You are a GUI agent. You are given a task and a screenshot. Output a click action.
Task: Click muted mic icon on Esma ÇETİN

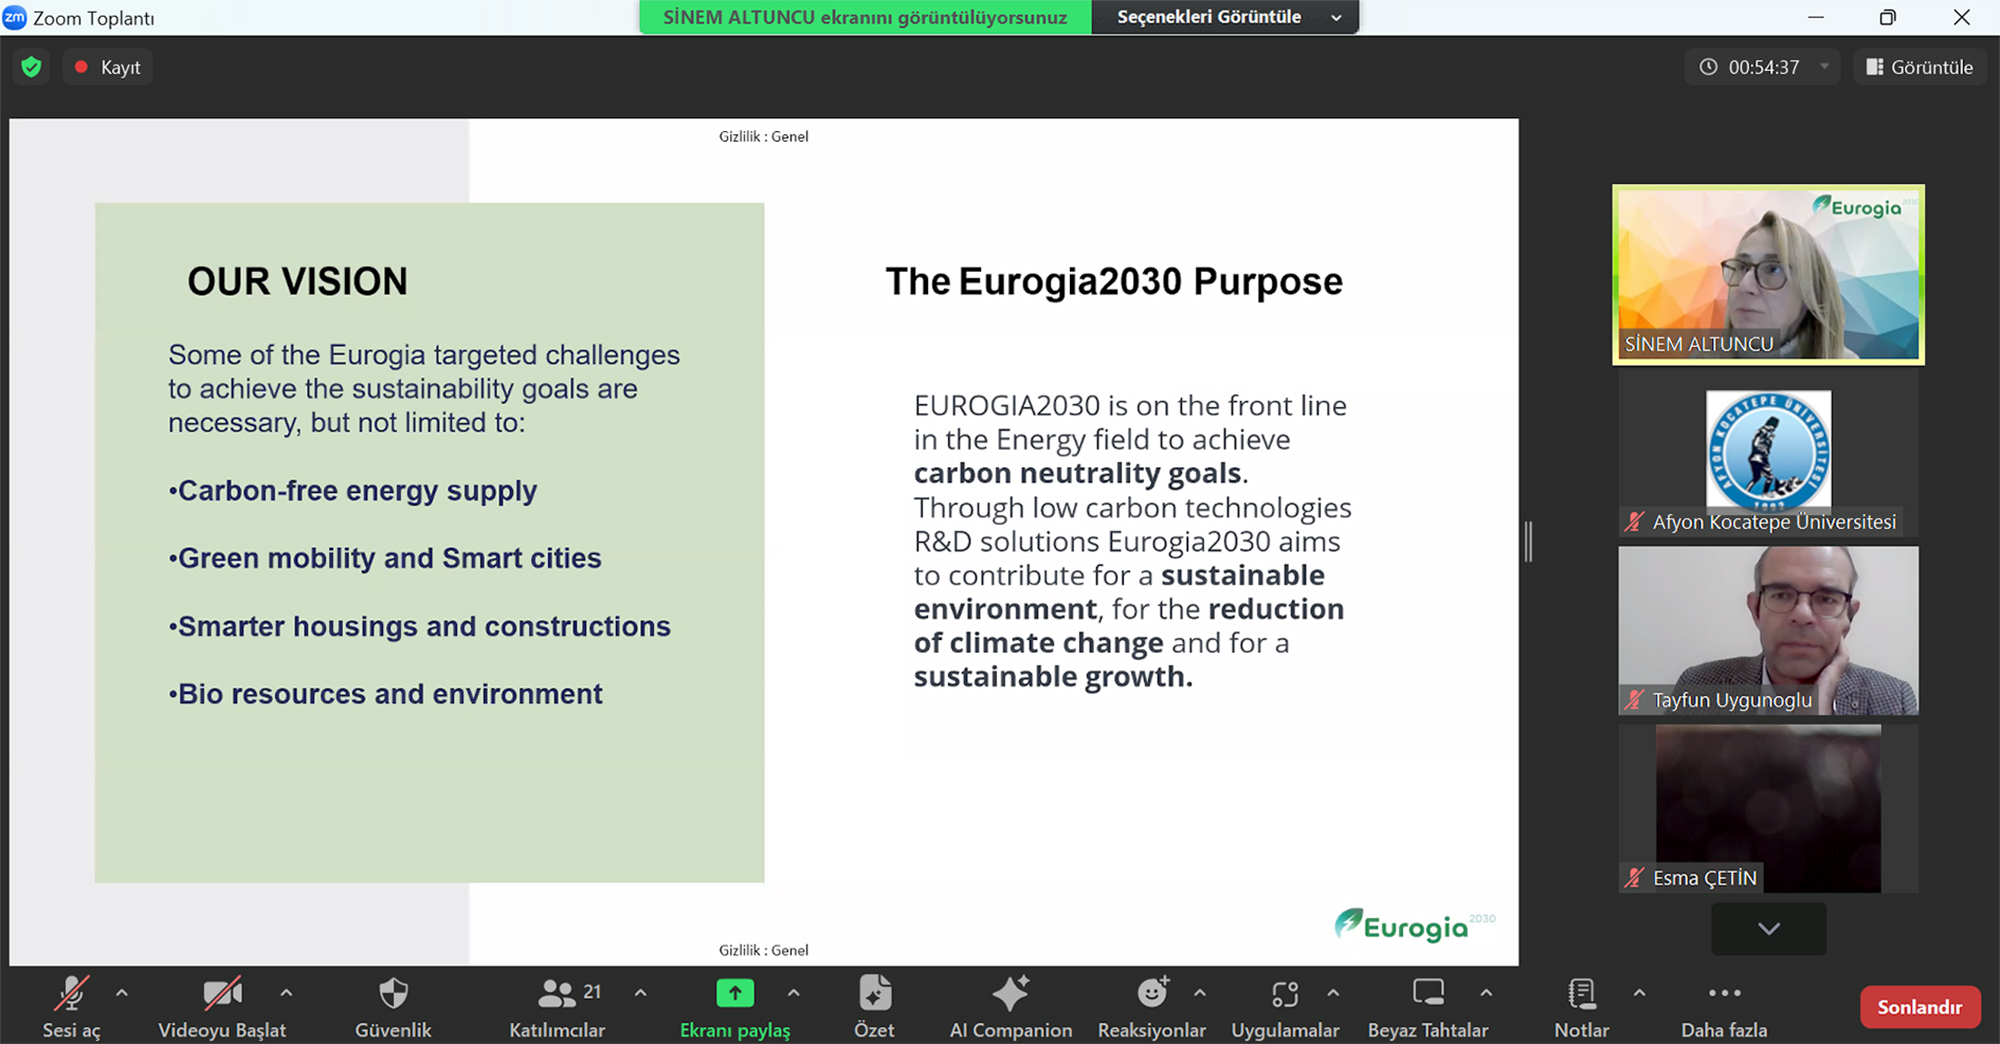tap(1634, 878)
